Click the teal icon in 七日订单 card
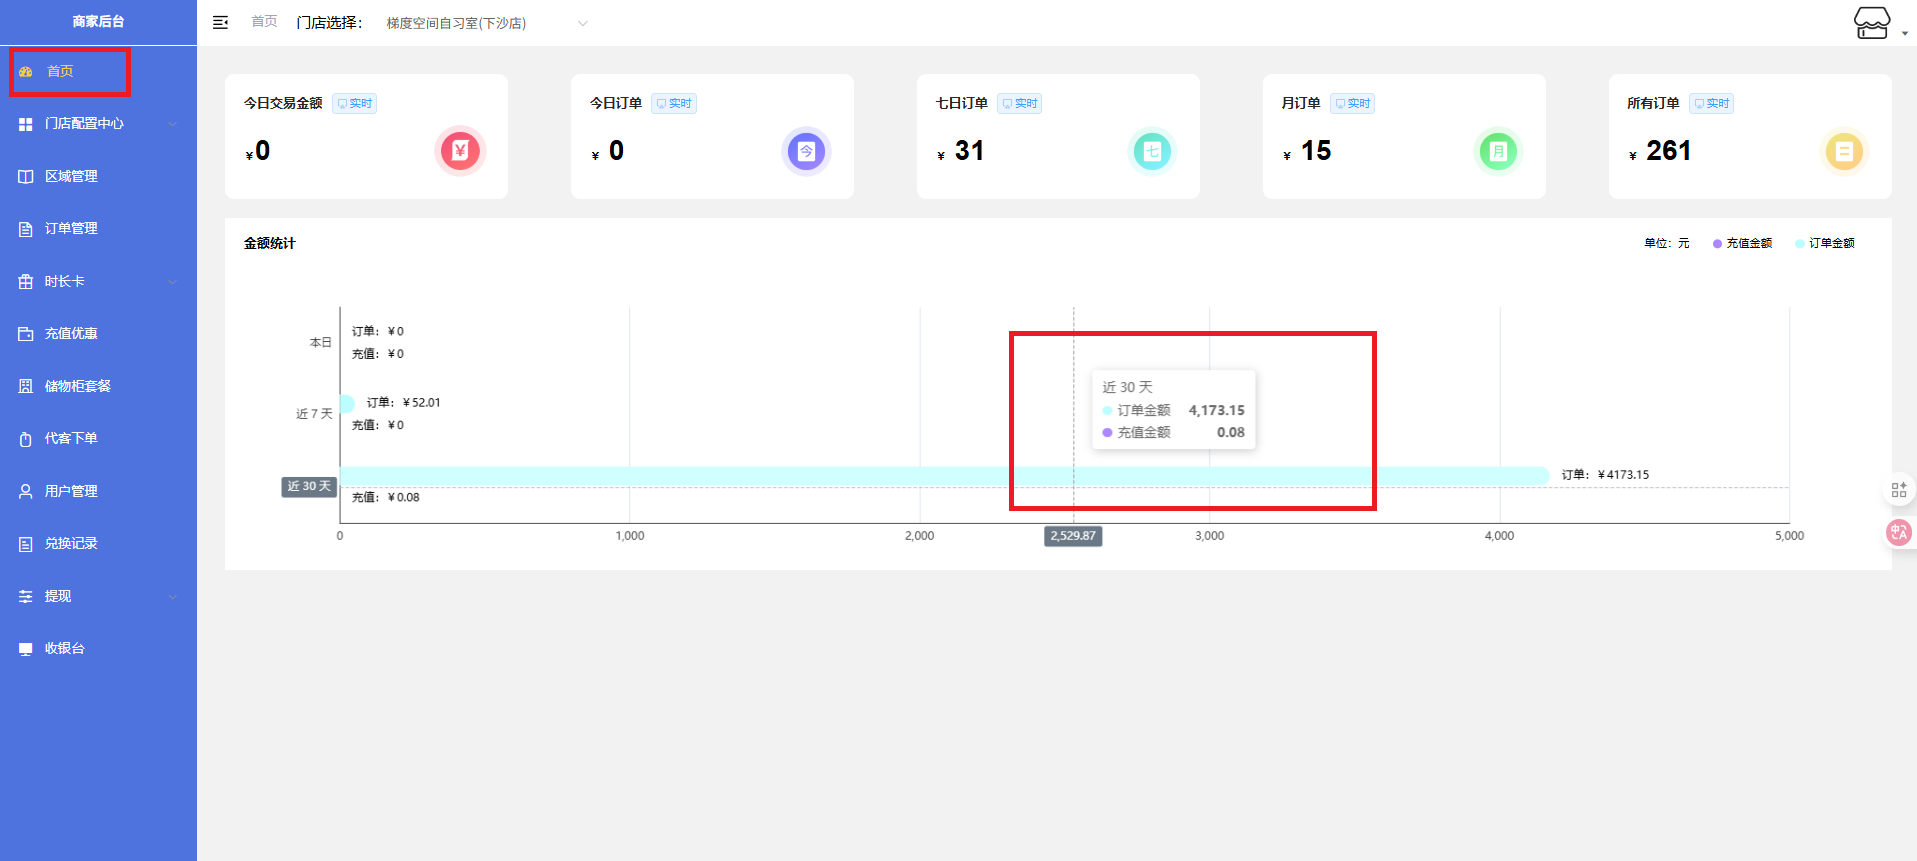 pos(1152,151)
